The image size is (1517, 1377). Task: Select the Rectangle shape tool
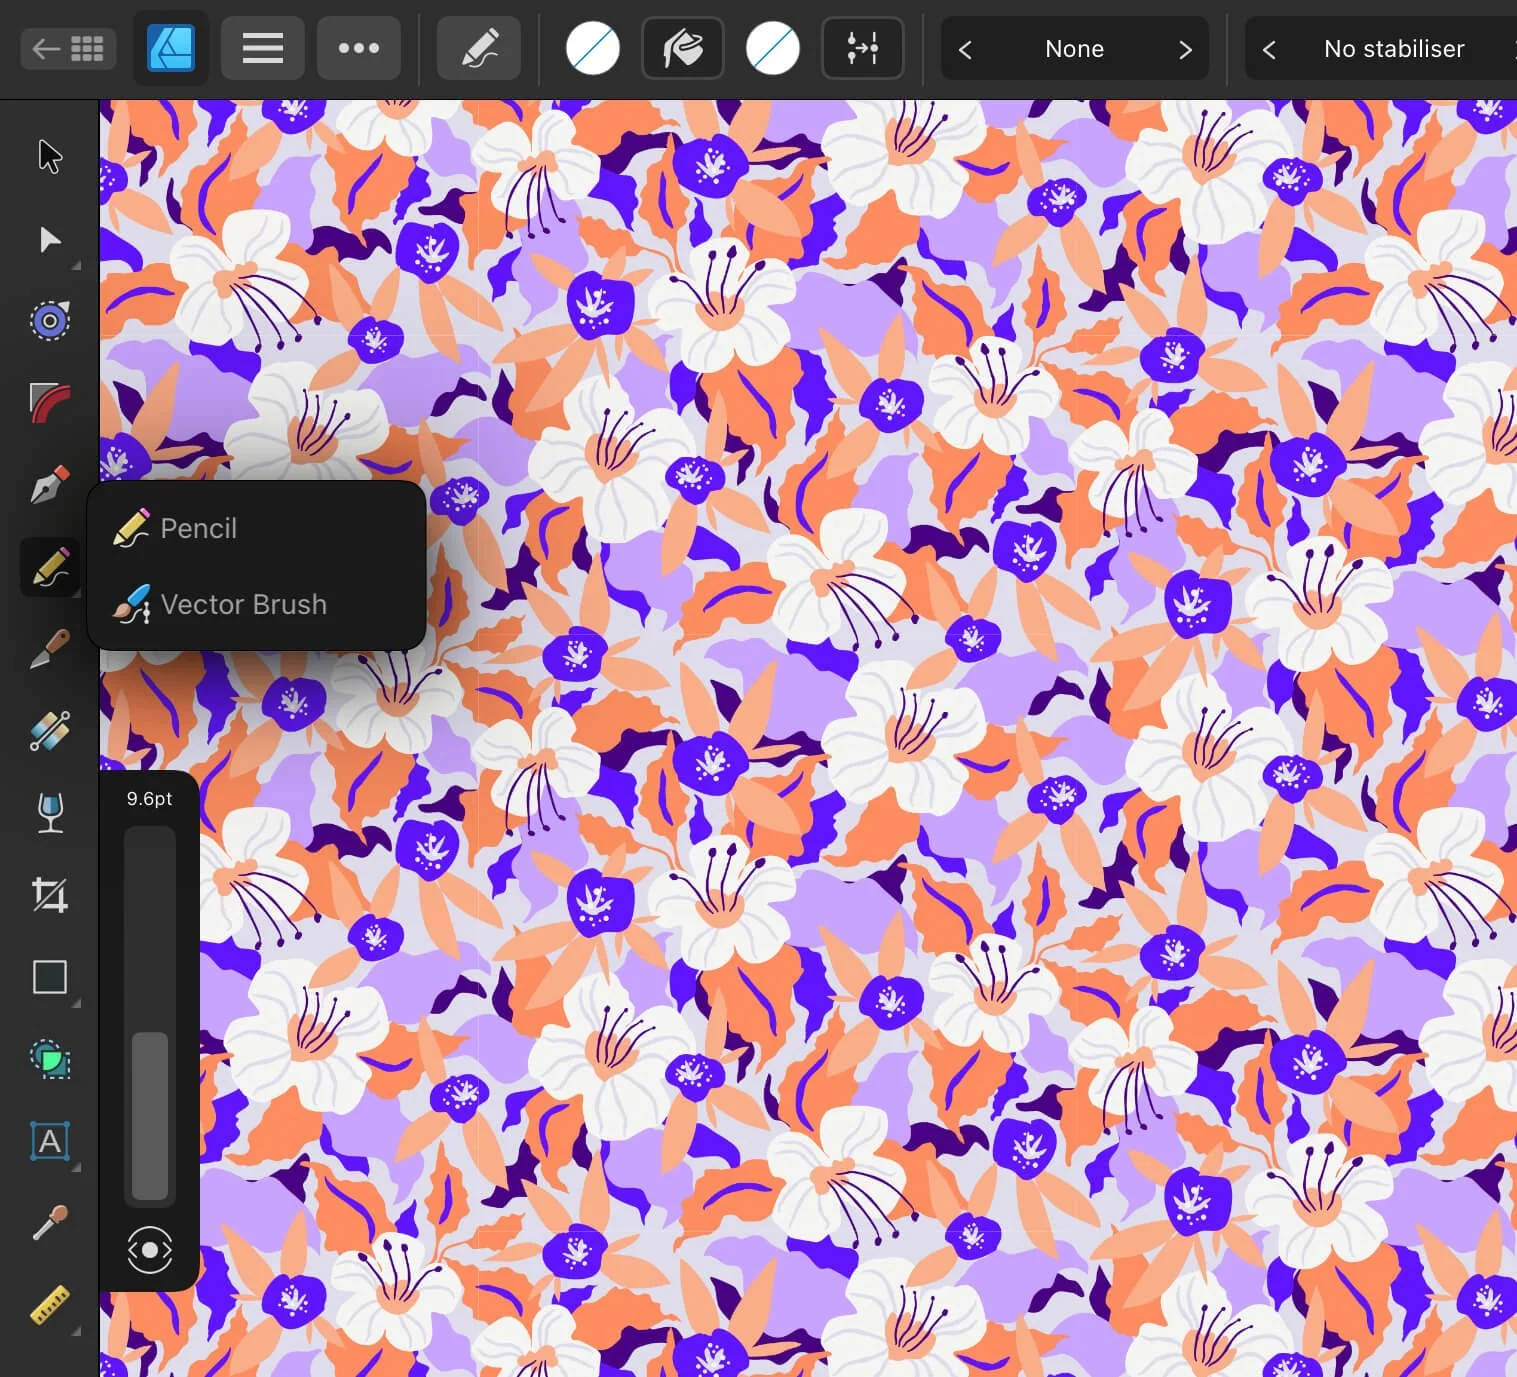pyautogui.click(x=49, y=977)
